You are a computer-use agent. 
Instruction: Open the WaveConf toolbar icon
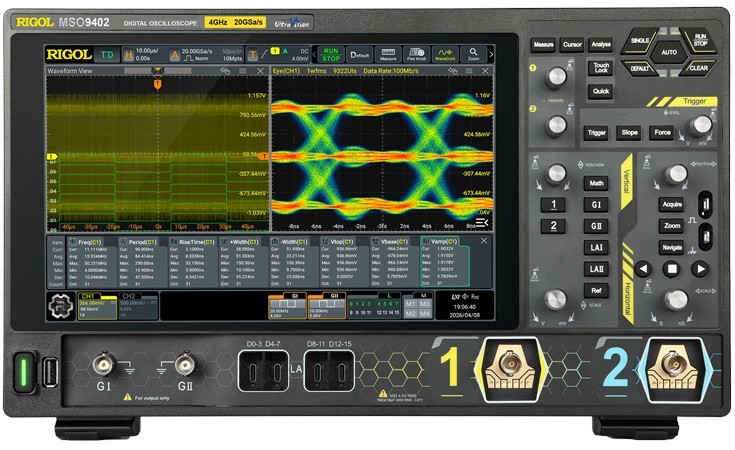pyautogui.click(x=445, y=54)
